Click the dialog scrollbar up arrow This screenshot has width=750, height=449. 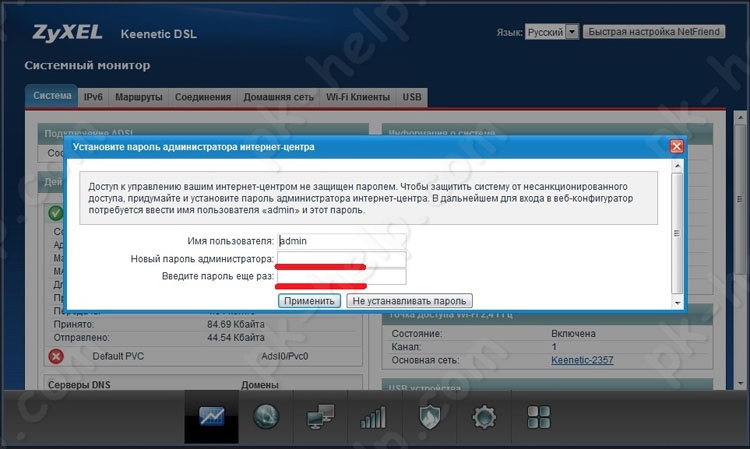click(677, 166)
